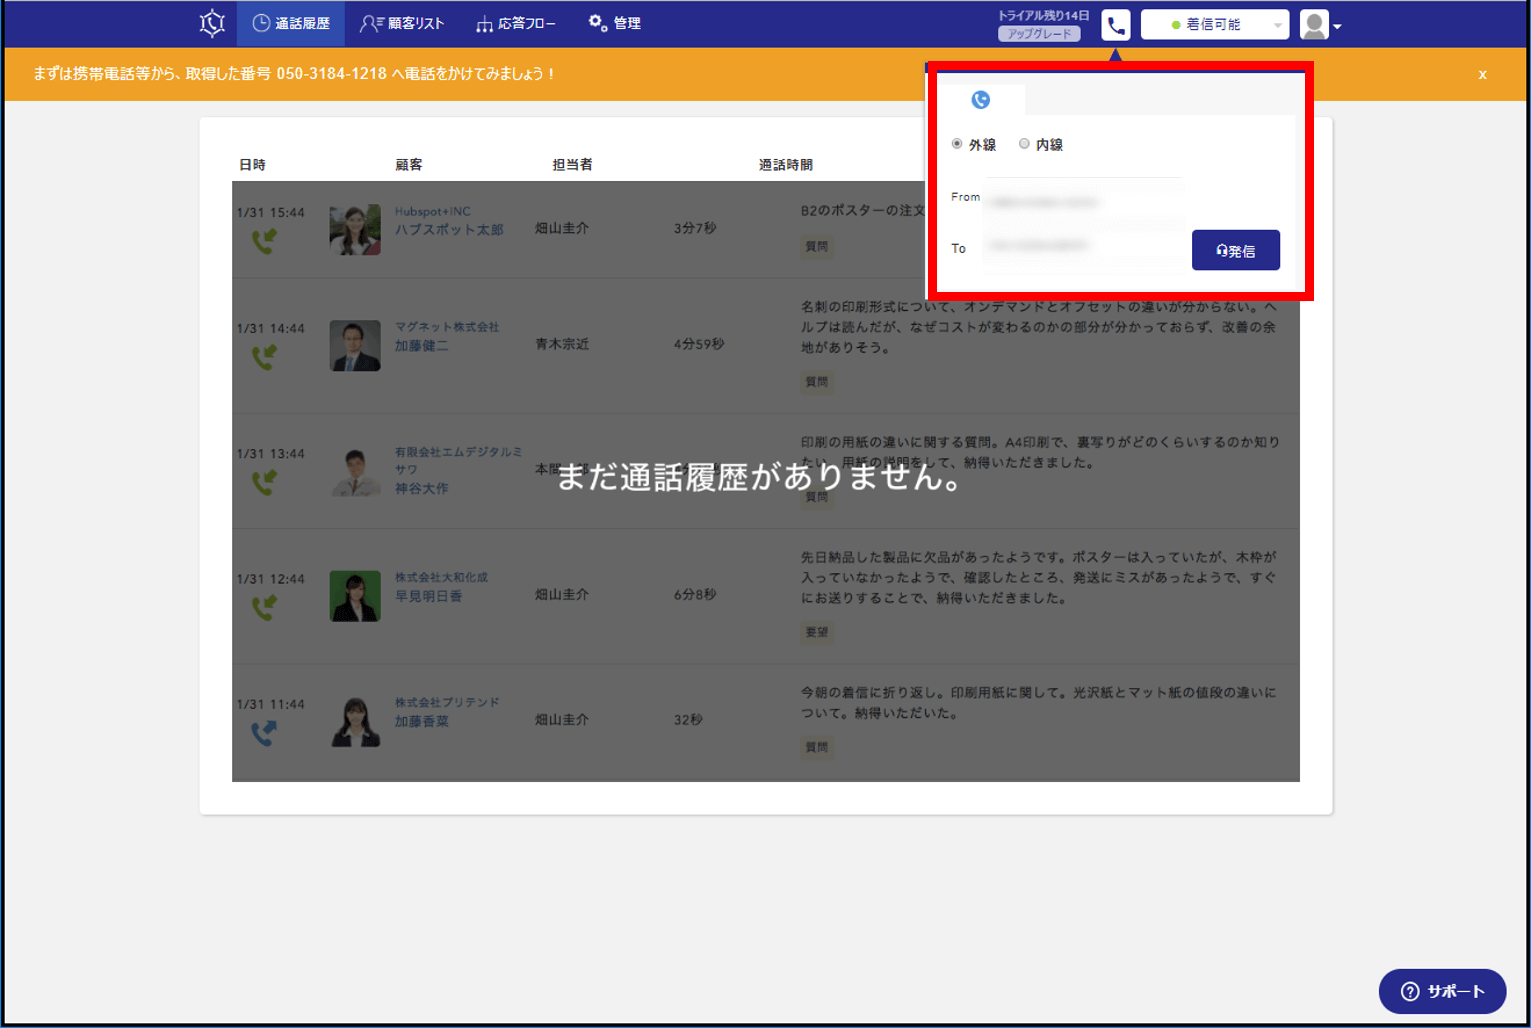Click the call icon for 1/31 15:44
The image size is (1531, 1028).
(264, 241)
